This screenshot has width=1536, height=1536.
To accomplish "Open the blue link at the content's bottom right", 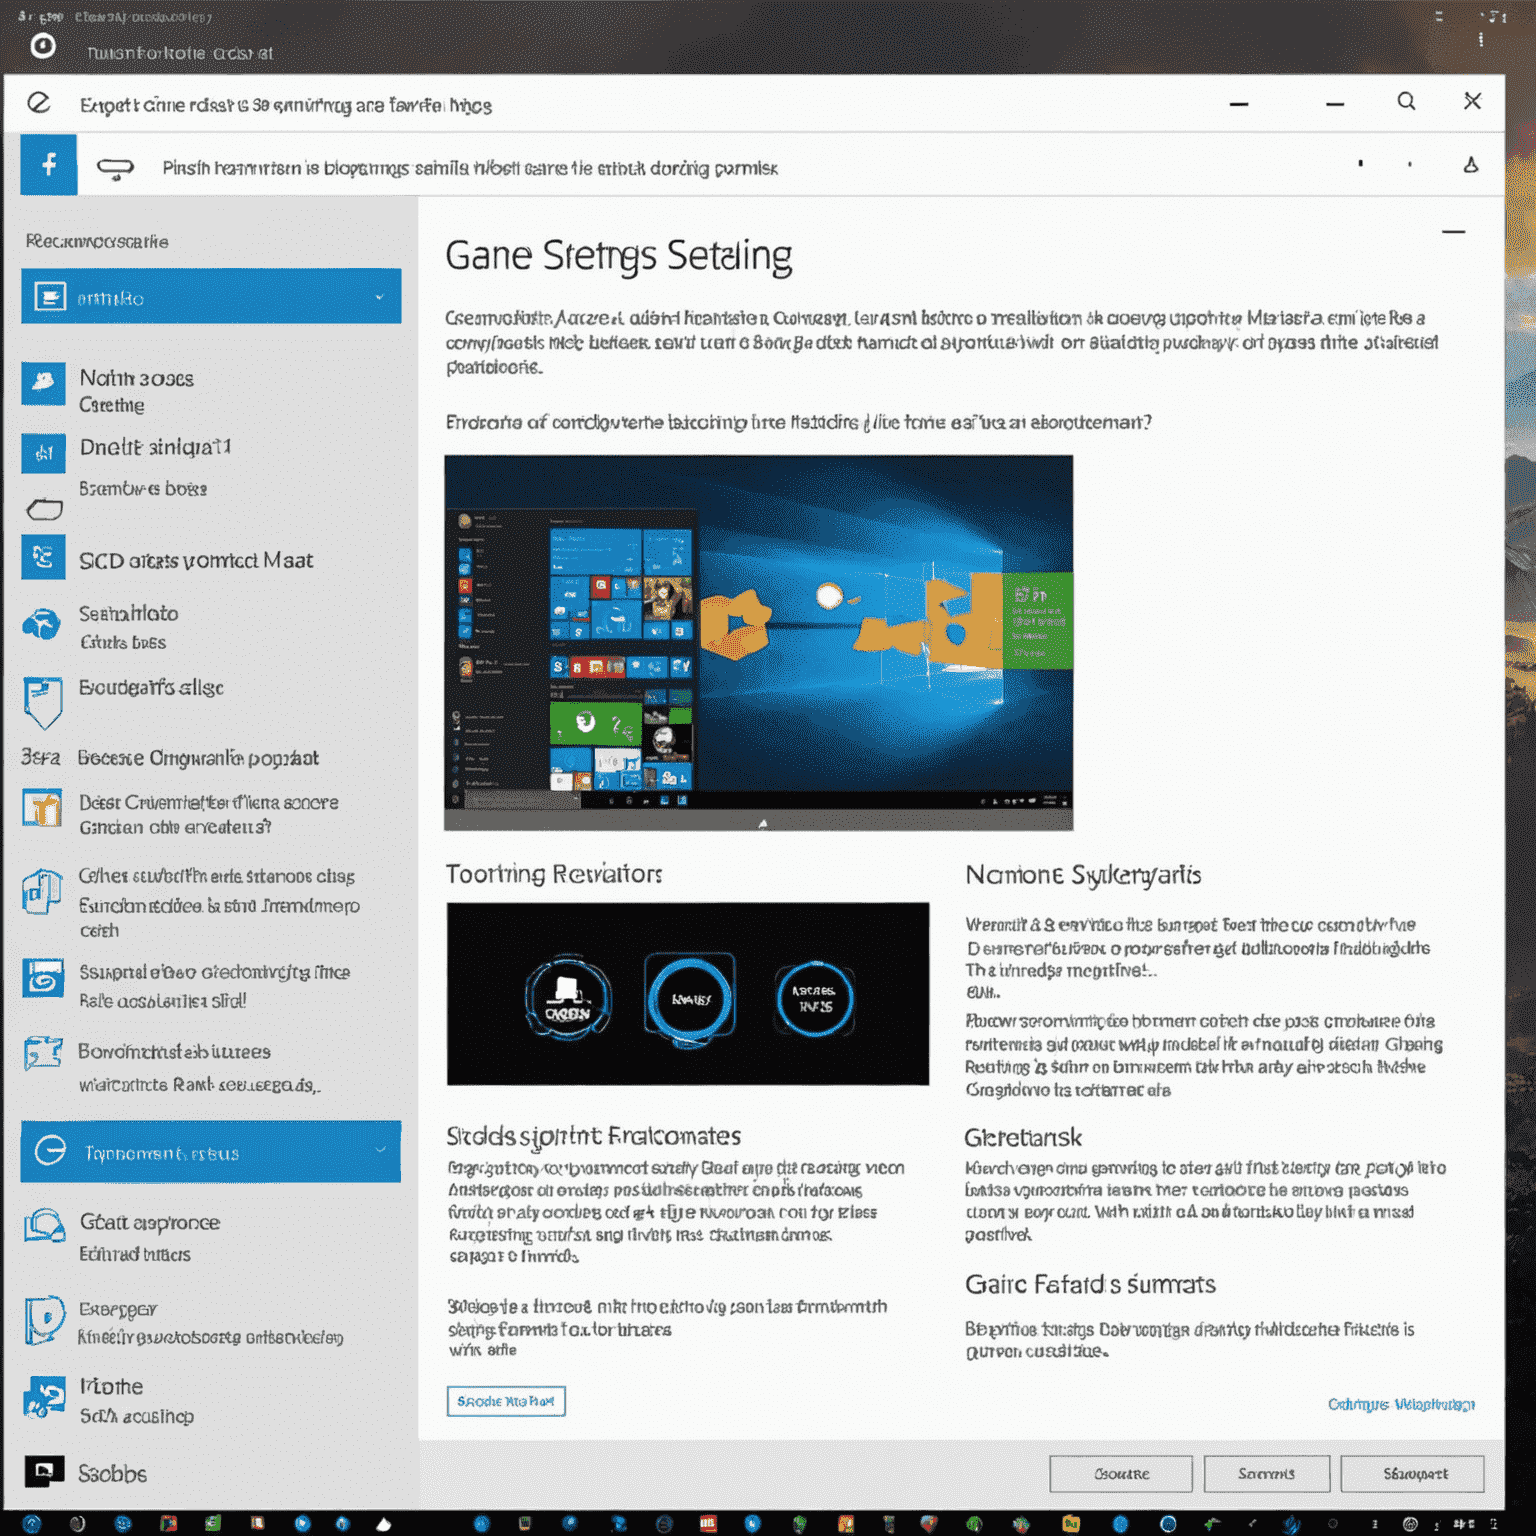I will point(1401,1405).
